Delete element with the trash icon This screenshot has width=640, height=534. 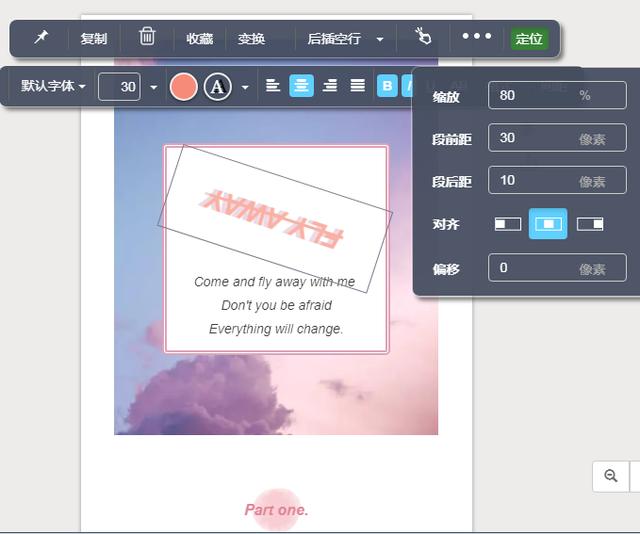147,37
